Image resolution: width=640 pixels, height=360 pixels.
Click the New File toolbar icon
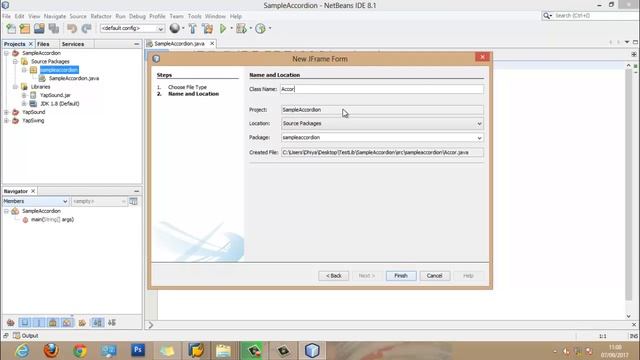(x=11, y=29)
